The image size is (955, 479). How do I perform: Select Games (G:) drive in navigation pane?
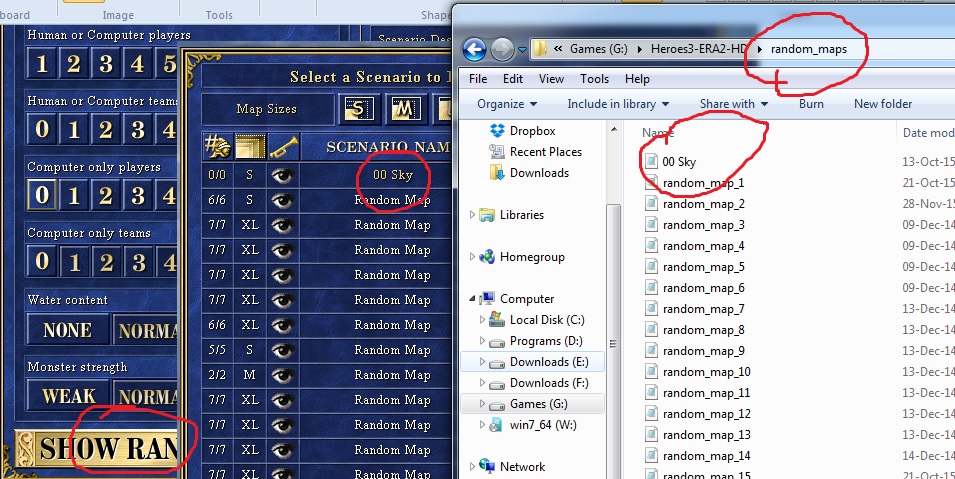[x=538, y=404]
